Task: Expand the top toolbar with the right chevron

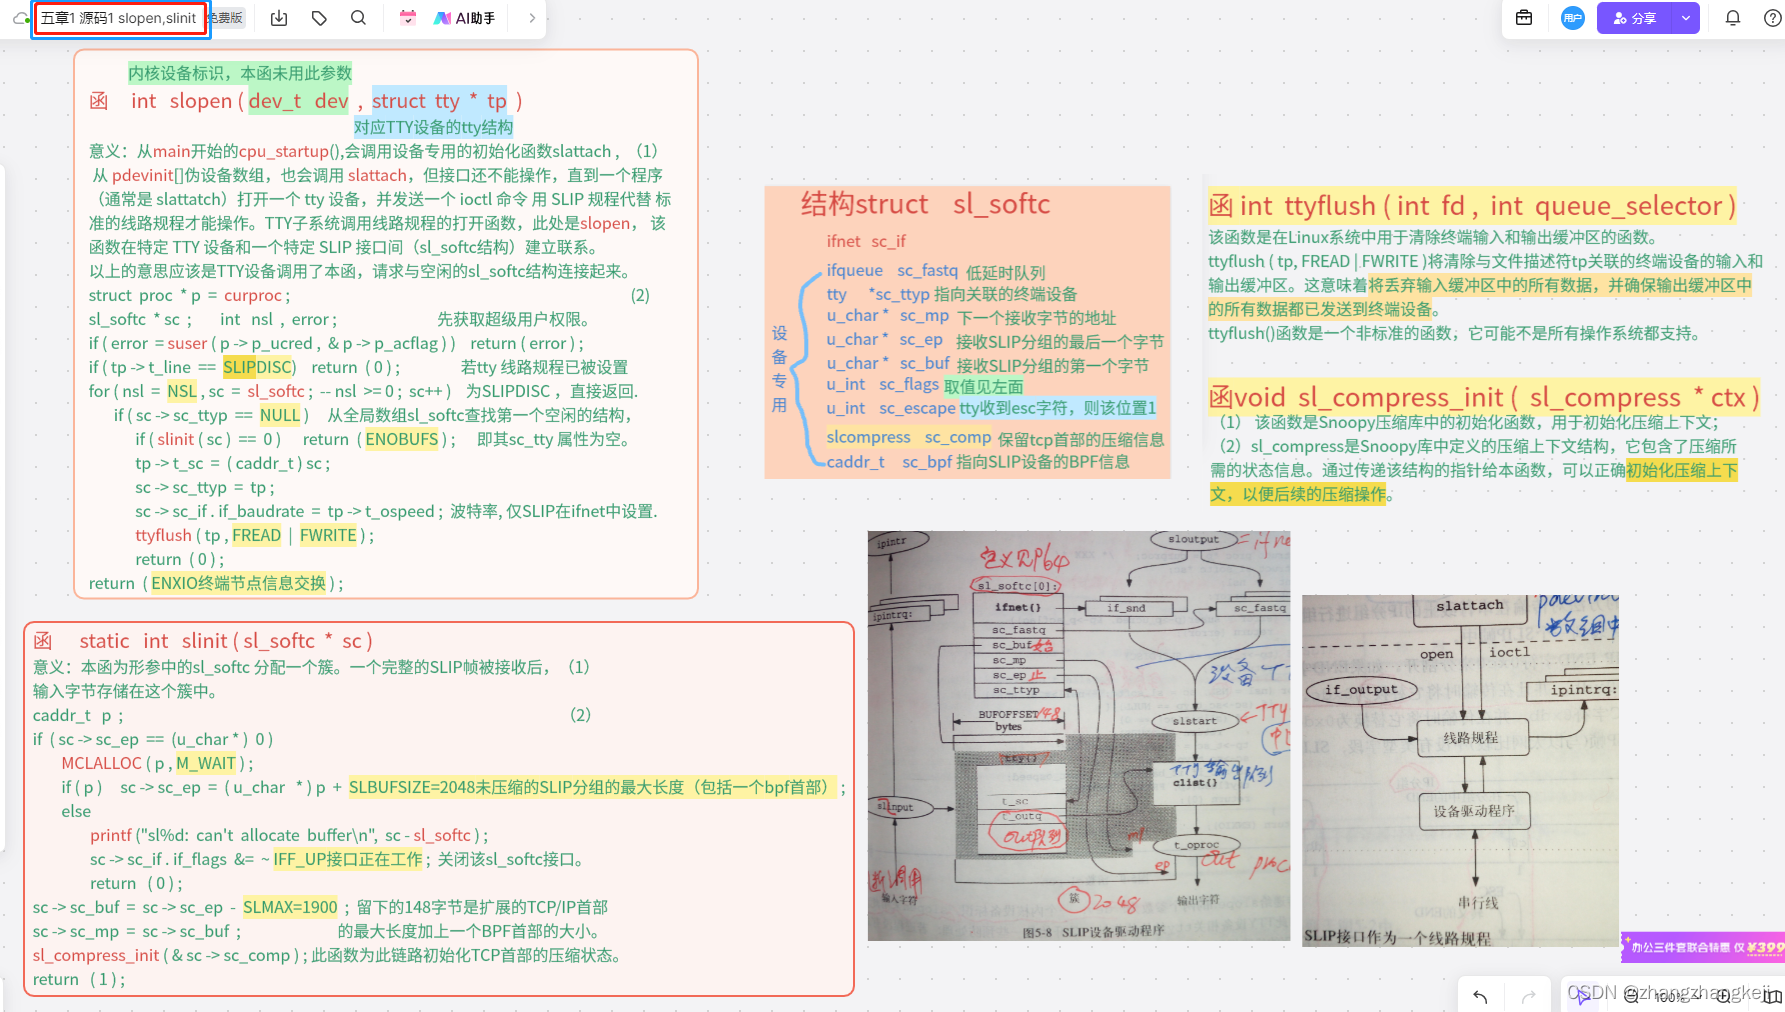Action: [x=532, y=18]
